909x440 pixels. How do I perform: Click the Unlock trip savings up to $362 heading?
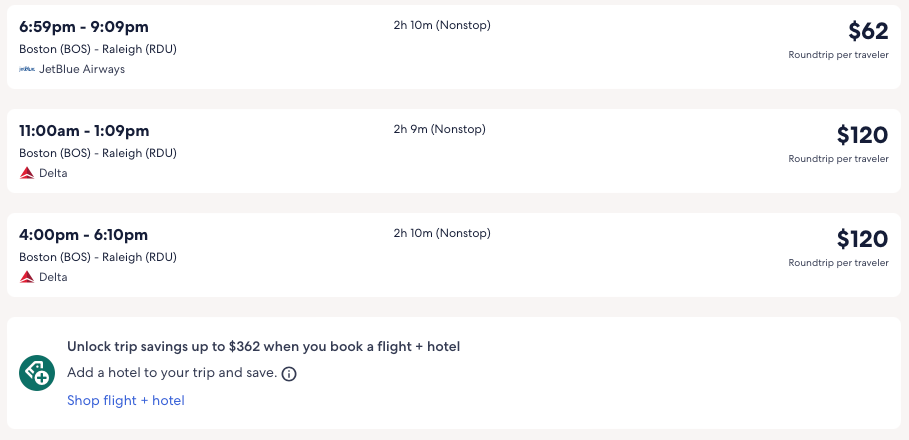tap(263, 347)
